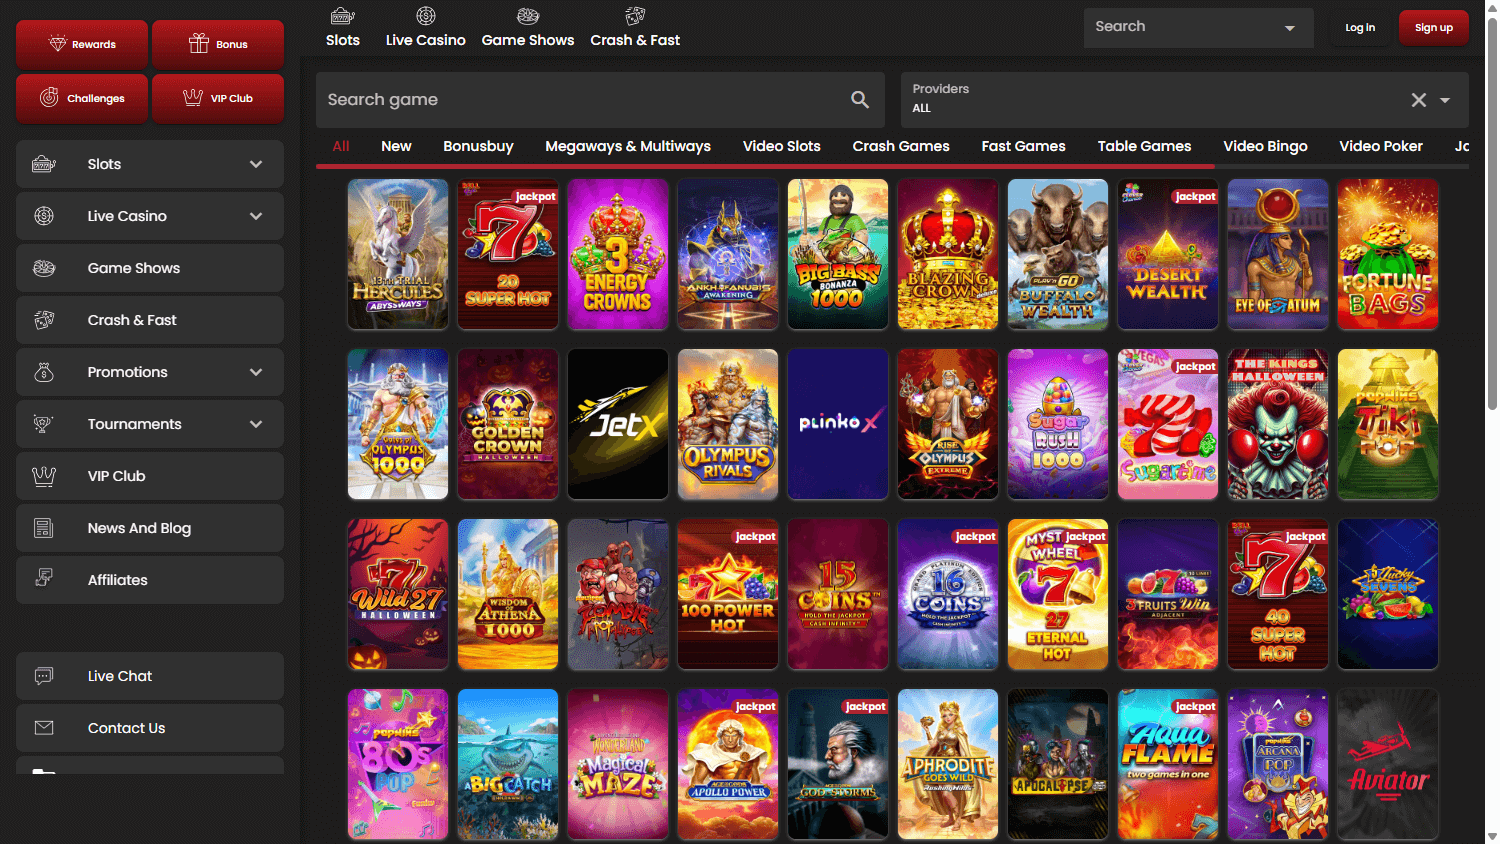Open Affiliates via its sidebar icon

44,580
